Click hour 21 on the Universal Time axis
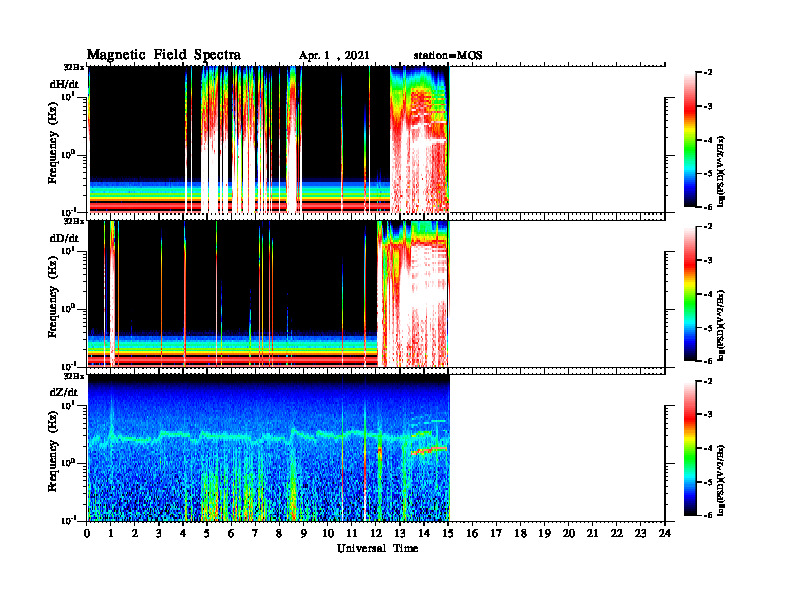Screen dimensions: 792x612 [x=592, y=533]
